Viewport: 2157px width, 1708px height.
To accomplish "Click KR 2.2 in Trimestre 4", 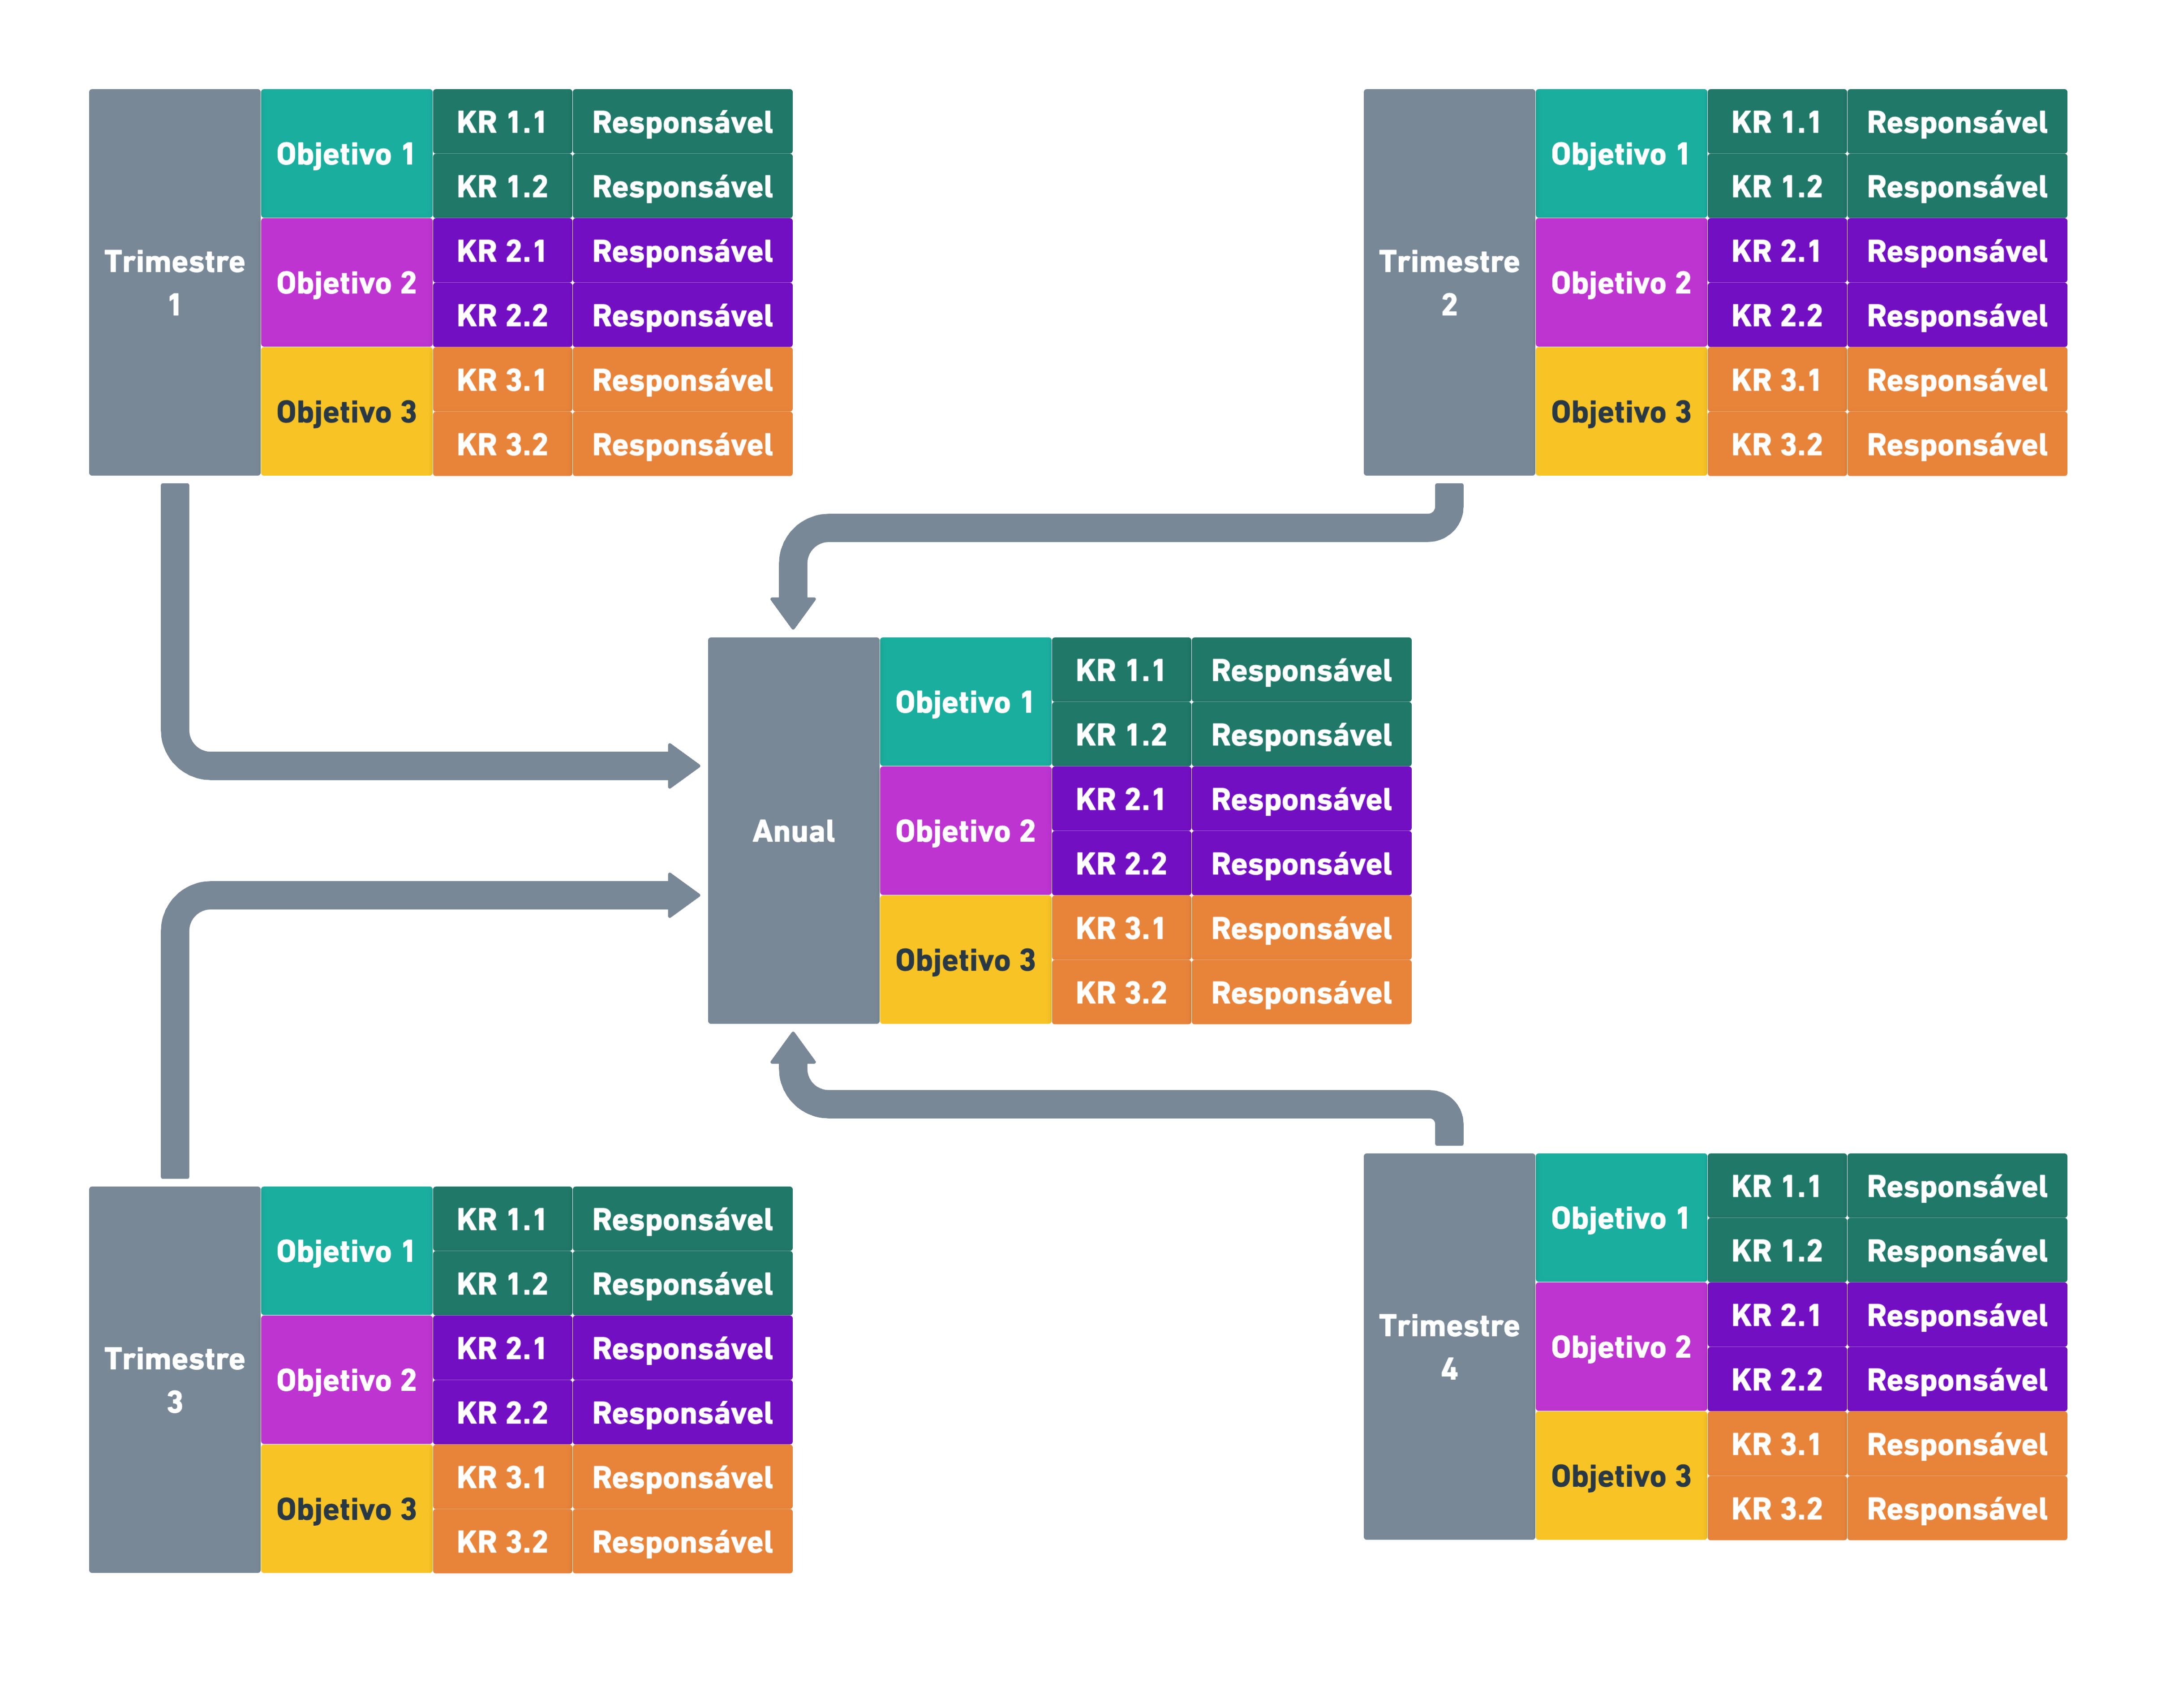I will [1777, 1379].
